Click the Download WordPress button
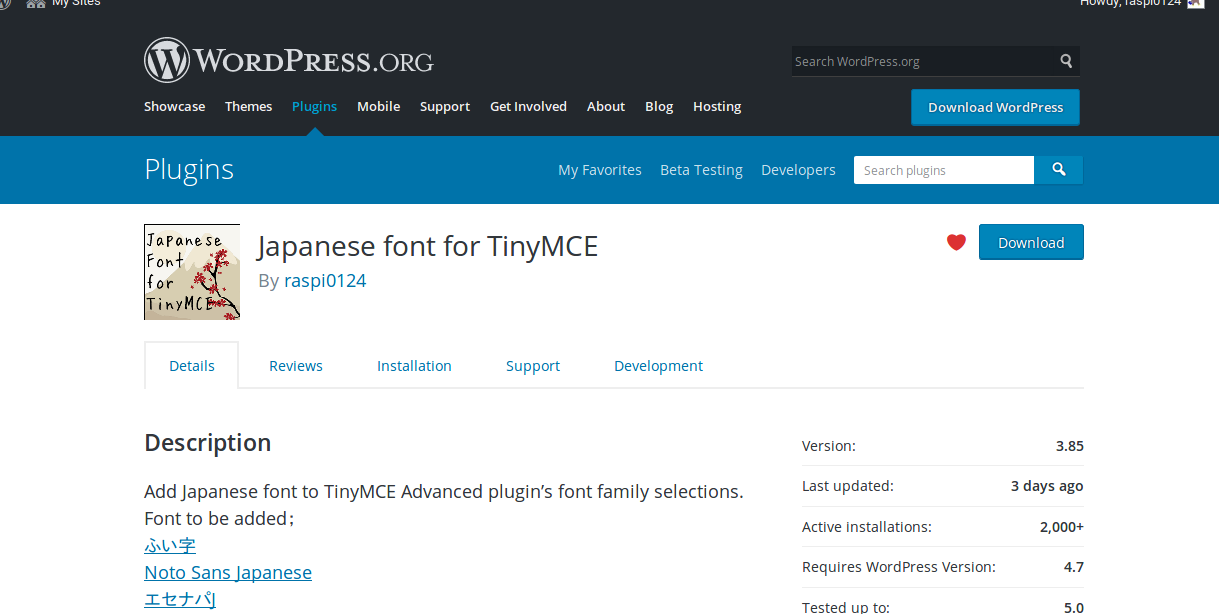Viewport: 1219px width, 614px height. pyautogui.click(x=995, y=107)
